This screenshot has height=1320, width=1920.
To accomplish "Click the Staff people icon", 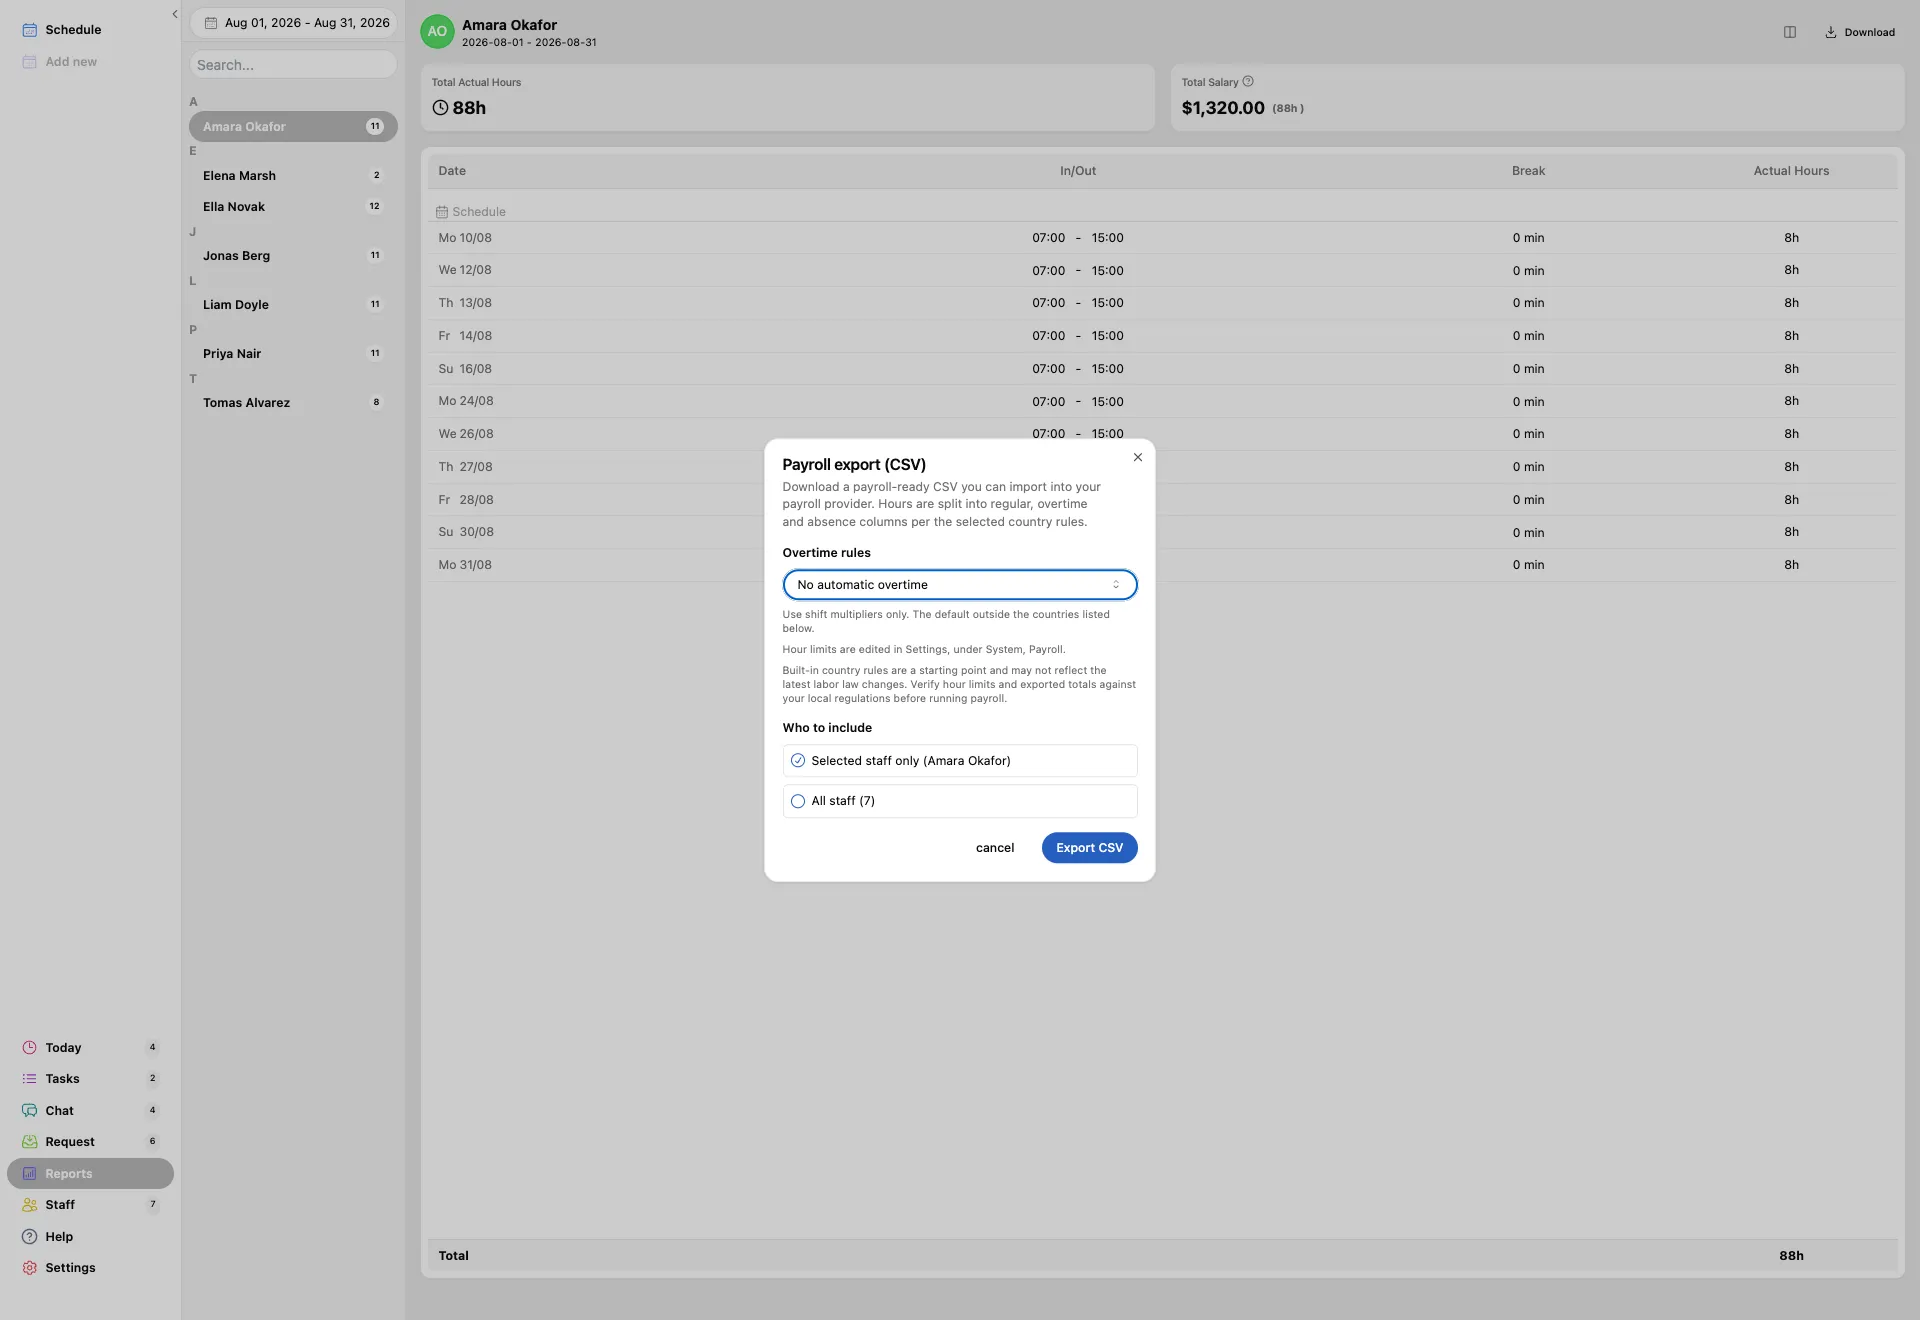I will click(x=30, y=1205).
